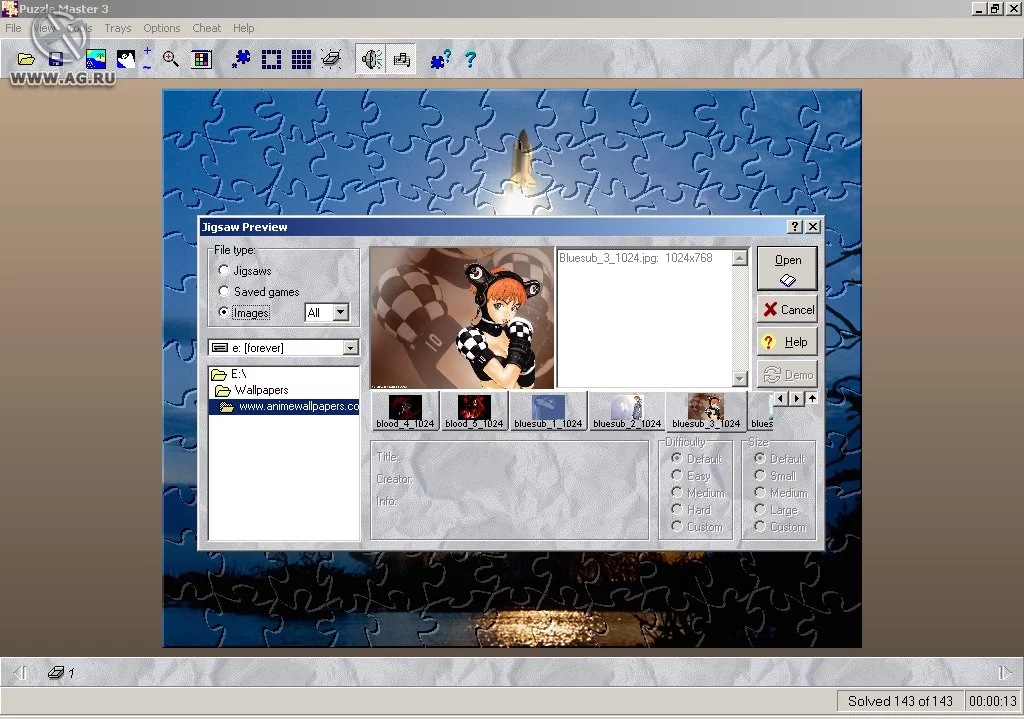Click the magnifying glass zoom icon
1024x719 pixels.
[171, 59]
